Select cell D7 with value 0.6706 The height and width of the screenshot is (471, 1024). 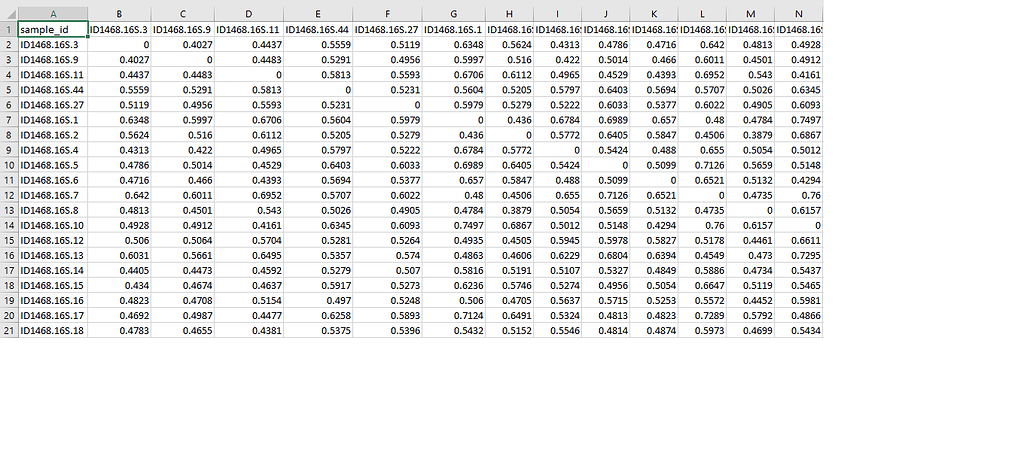249,120
